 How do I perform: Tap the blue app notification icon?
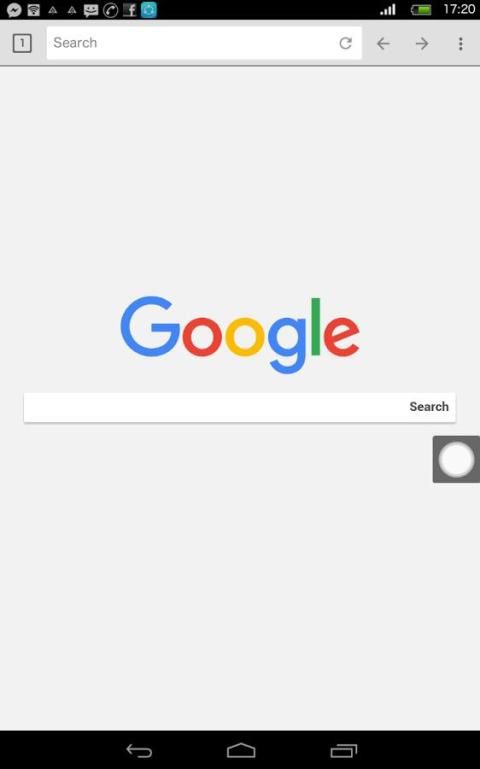149,10
